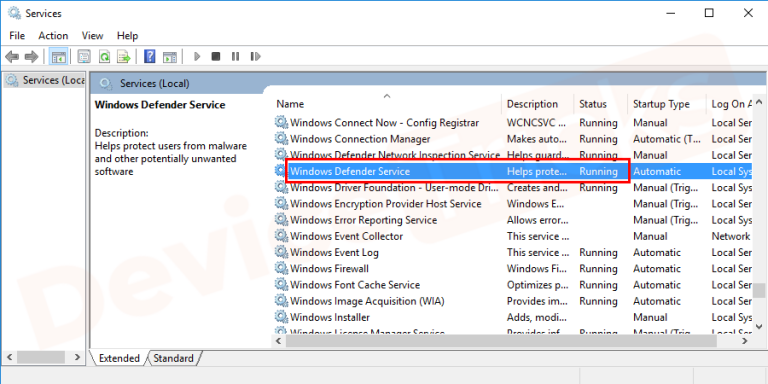The image size is (768, 384).
Task: Open the Help toolbar icon
Action: pyautogui.click(x=150, y=57)
